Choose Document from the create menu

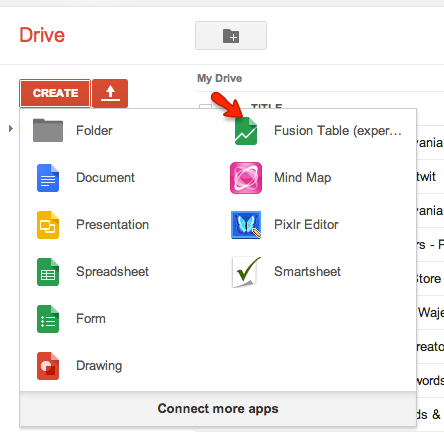coord(105,178)
